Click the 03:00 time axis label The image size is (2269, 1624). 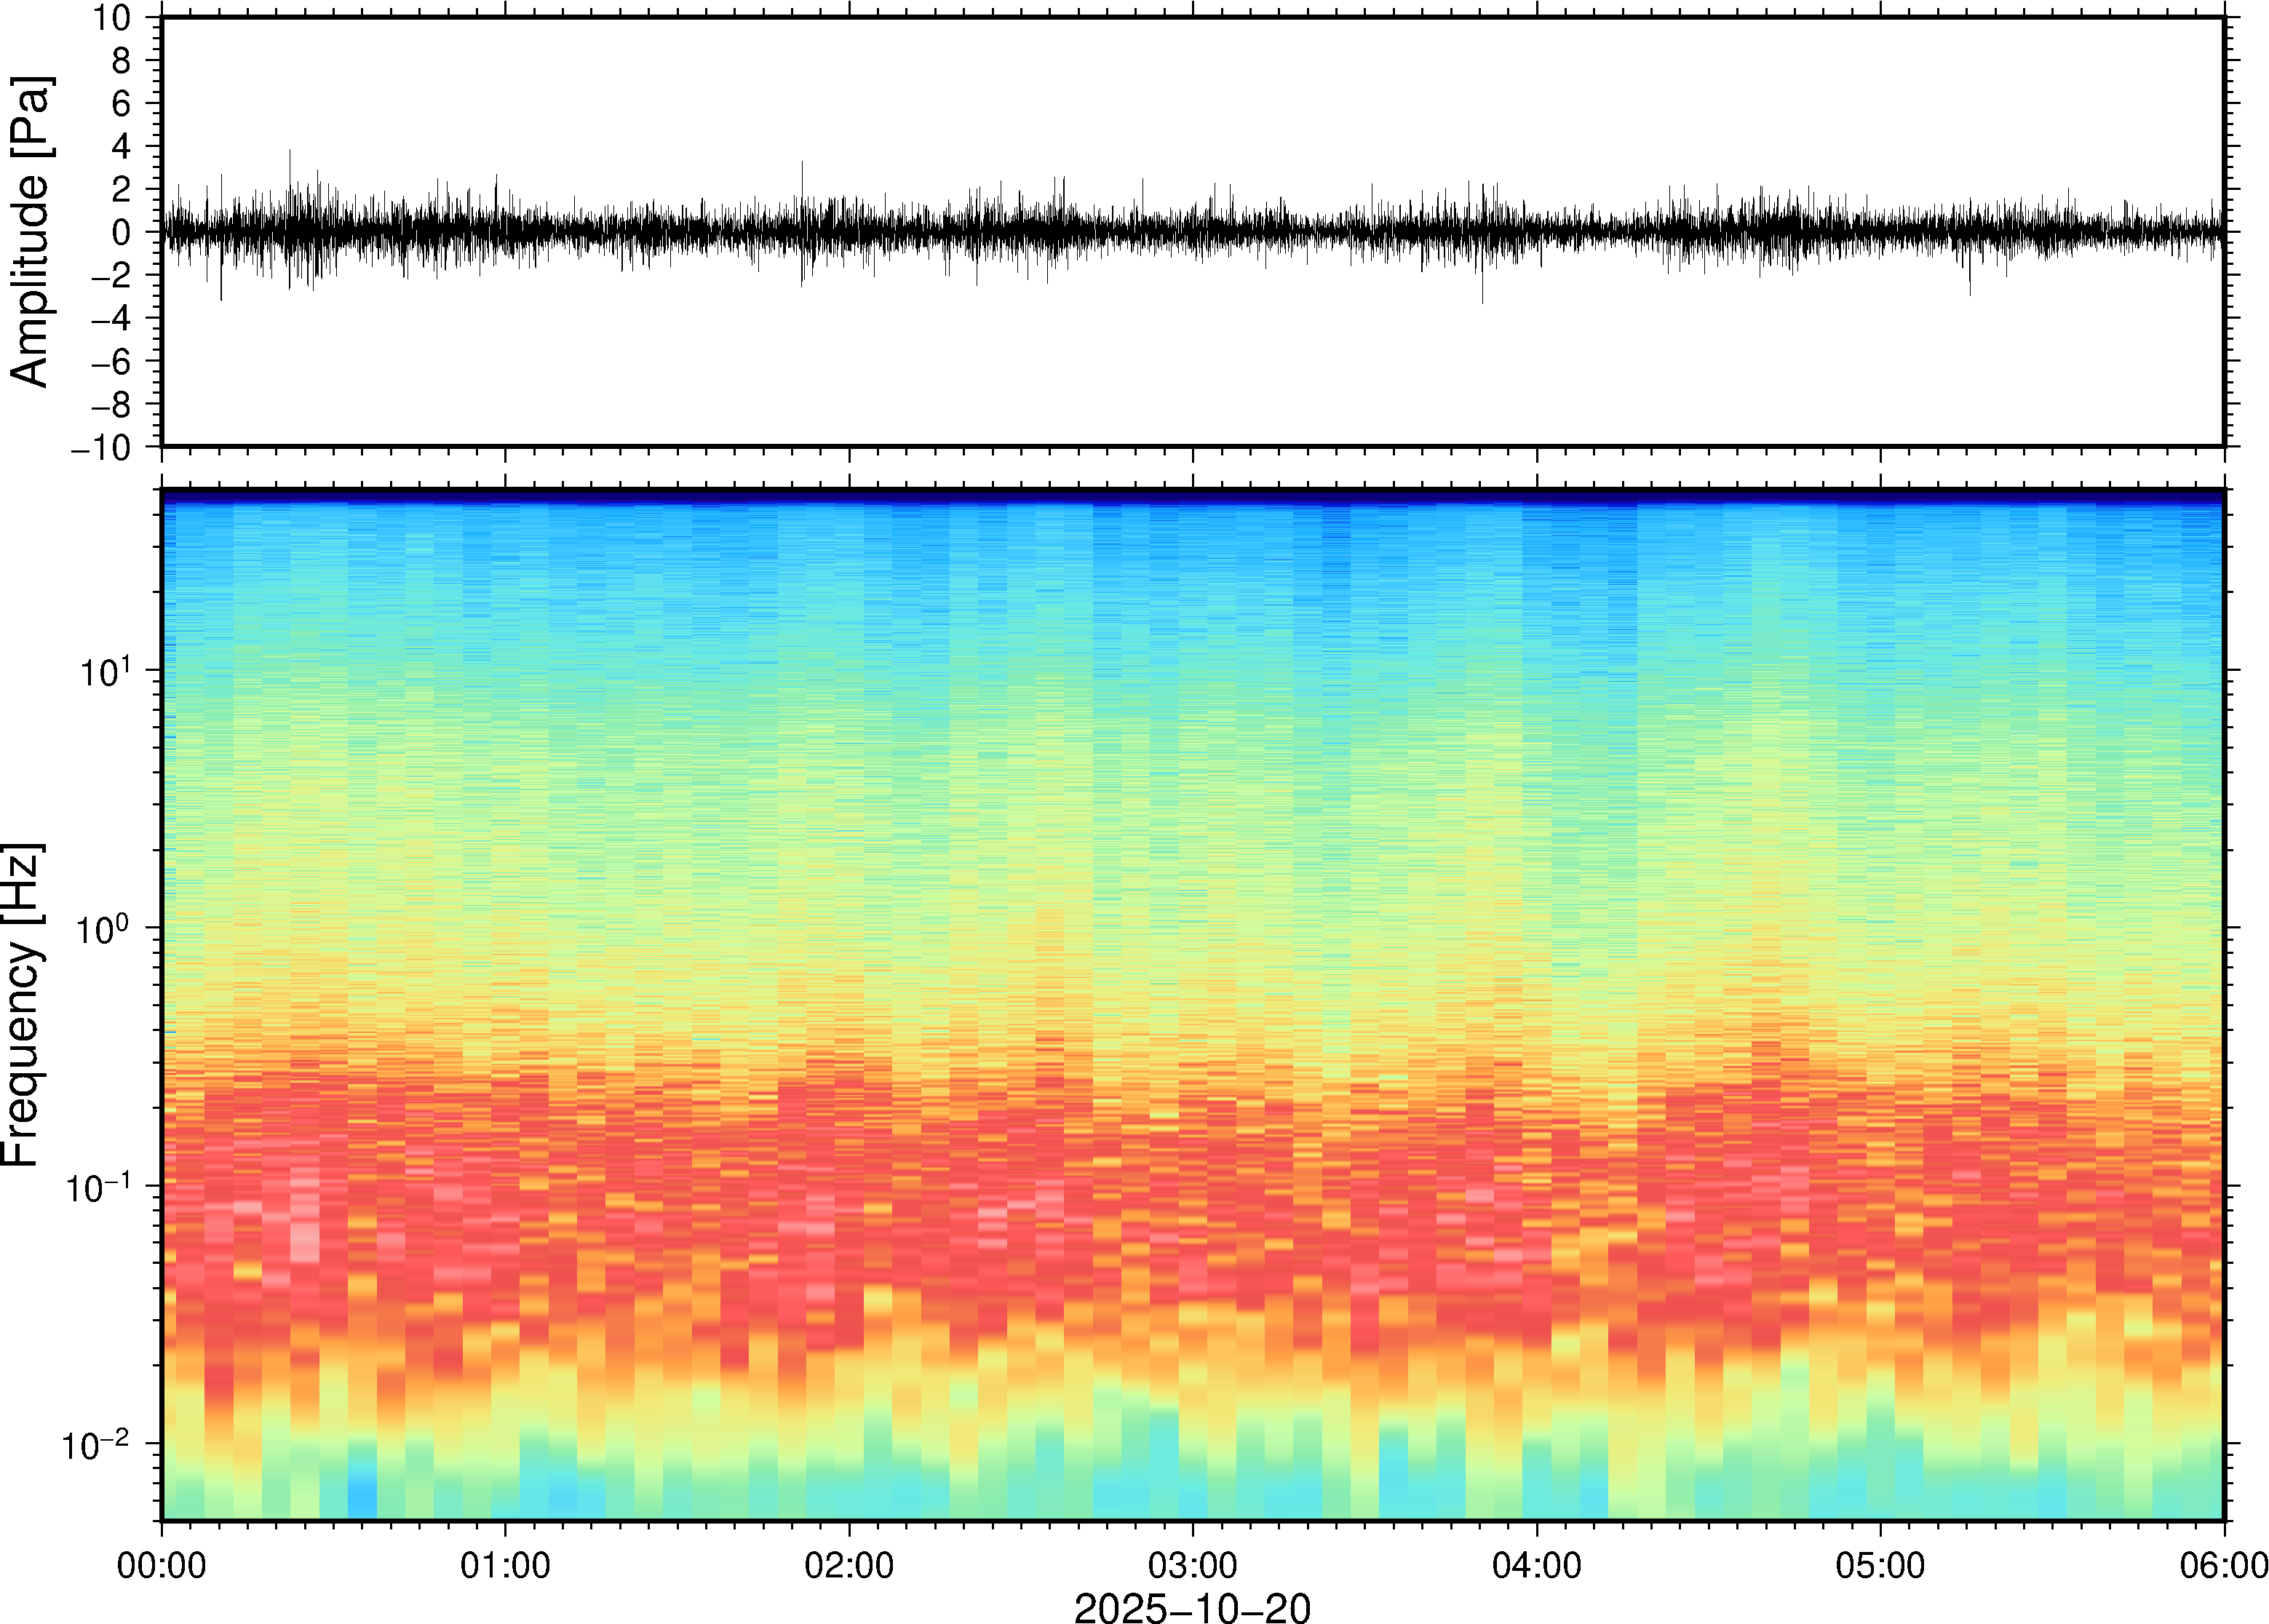click(1192, 1565)
